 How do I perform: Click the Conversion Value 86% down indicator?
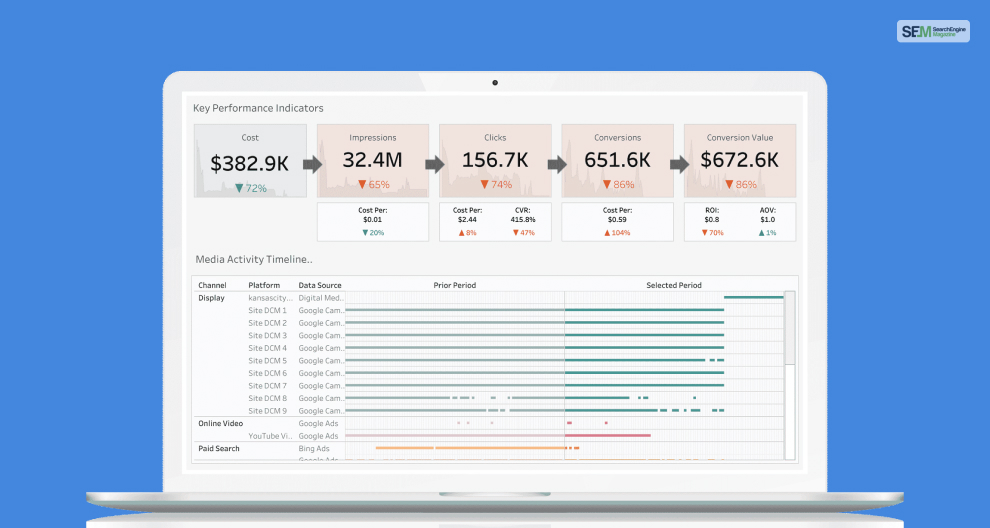741,184
